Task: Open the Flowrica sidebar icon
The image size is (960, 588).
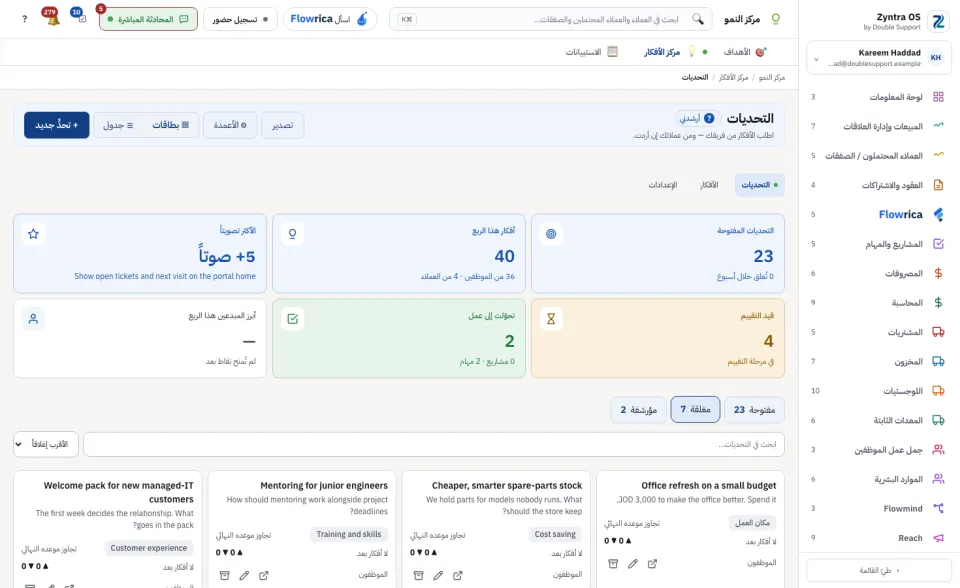Action: [x=938, y=214]
